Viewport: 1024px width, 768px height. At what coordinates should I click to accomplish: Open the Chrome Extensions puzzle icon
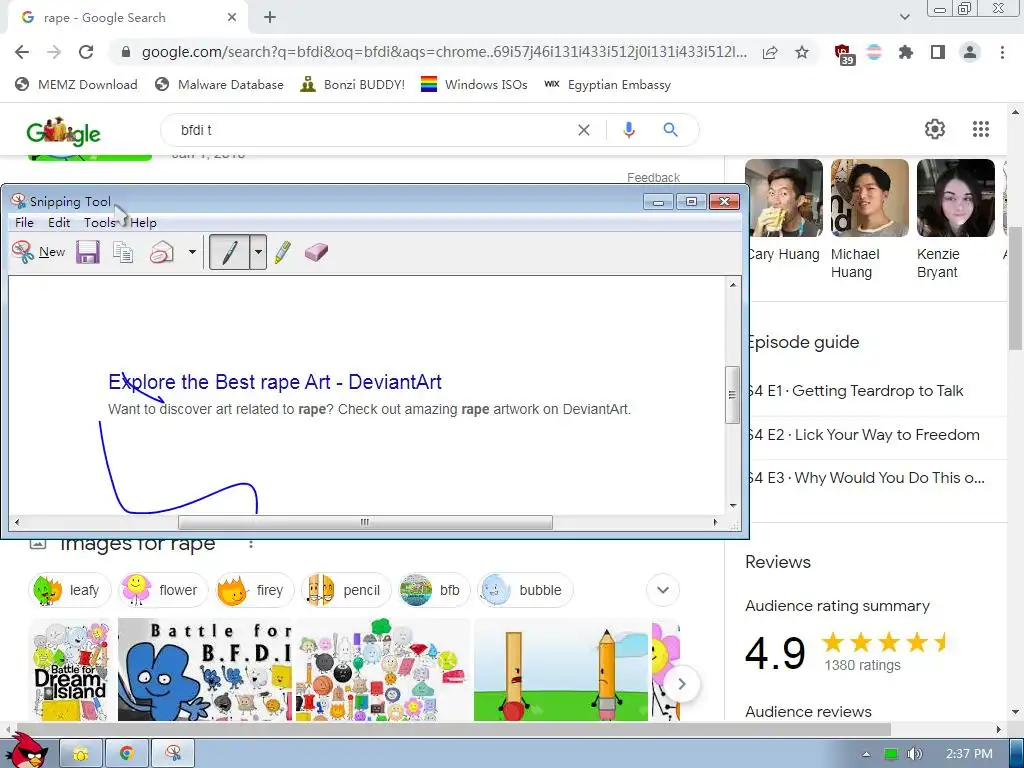tap(906, 52)
